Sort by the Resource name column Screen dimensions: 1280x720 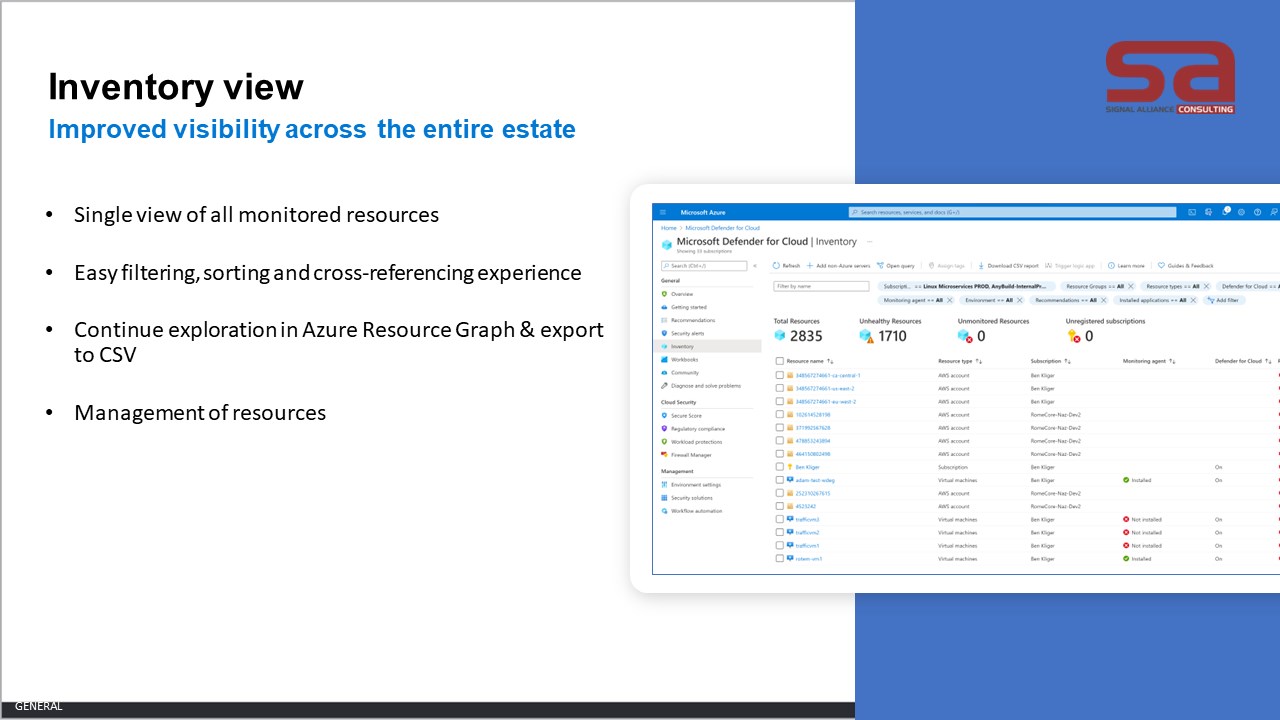(810, 361)
